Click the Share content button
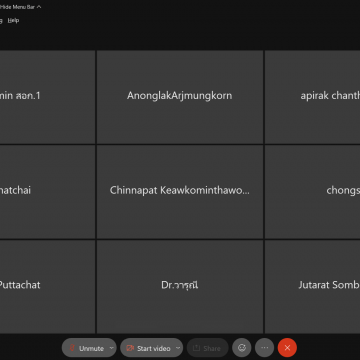This screenshot has width=360, height=360. coord(207,348)
